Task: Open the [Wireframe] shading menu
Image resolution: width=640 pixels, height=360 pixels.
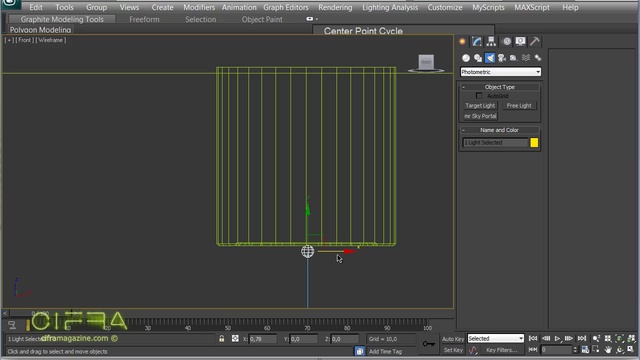Action: 51,40
